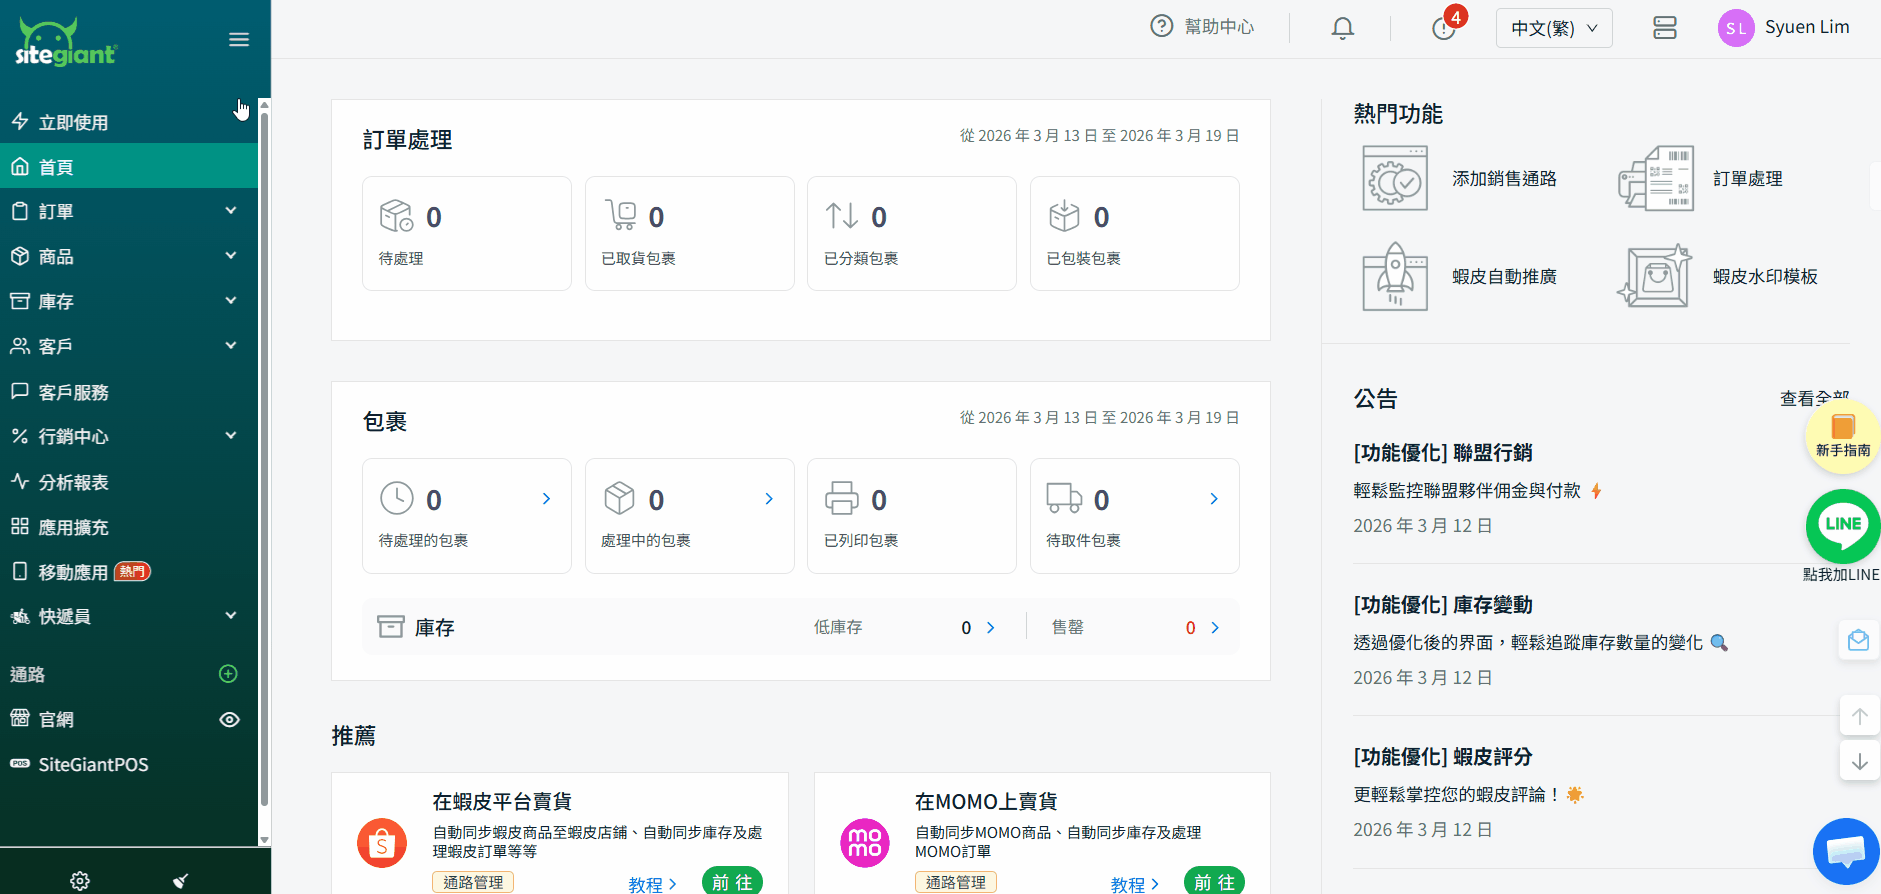Open the 待處理 orders card

(466, 234)
